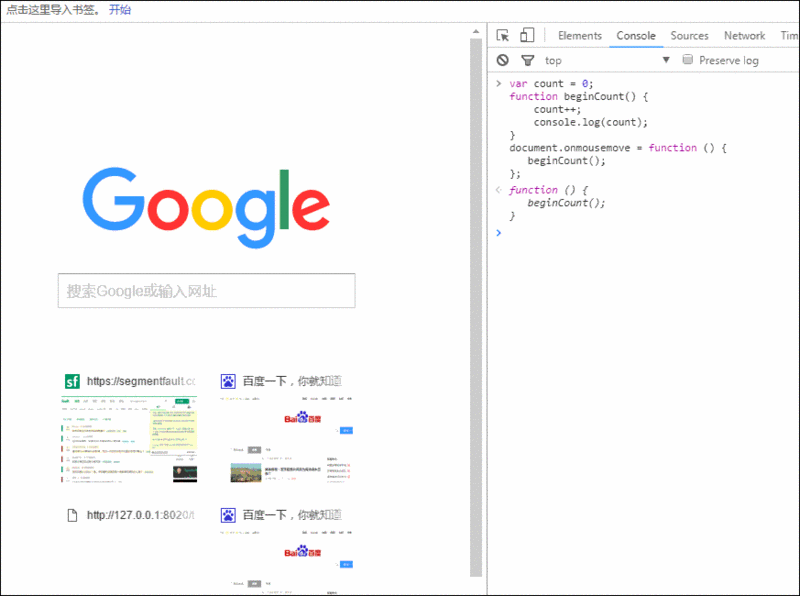The width and height of the screenshot is (800, 596).
Task: Open the console filter funnel icon
Action: [528, 61]
